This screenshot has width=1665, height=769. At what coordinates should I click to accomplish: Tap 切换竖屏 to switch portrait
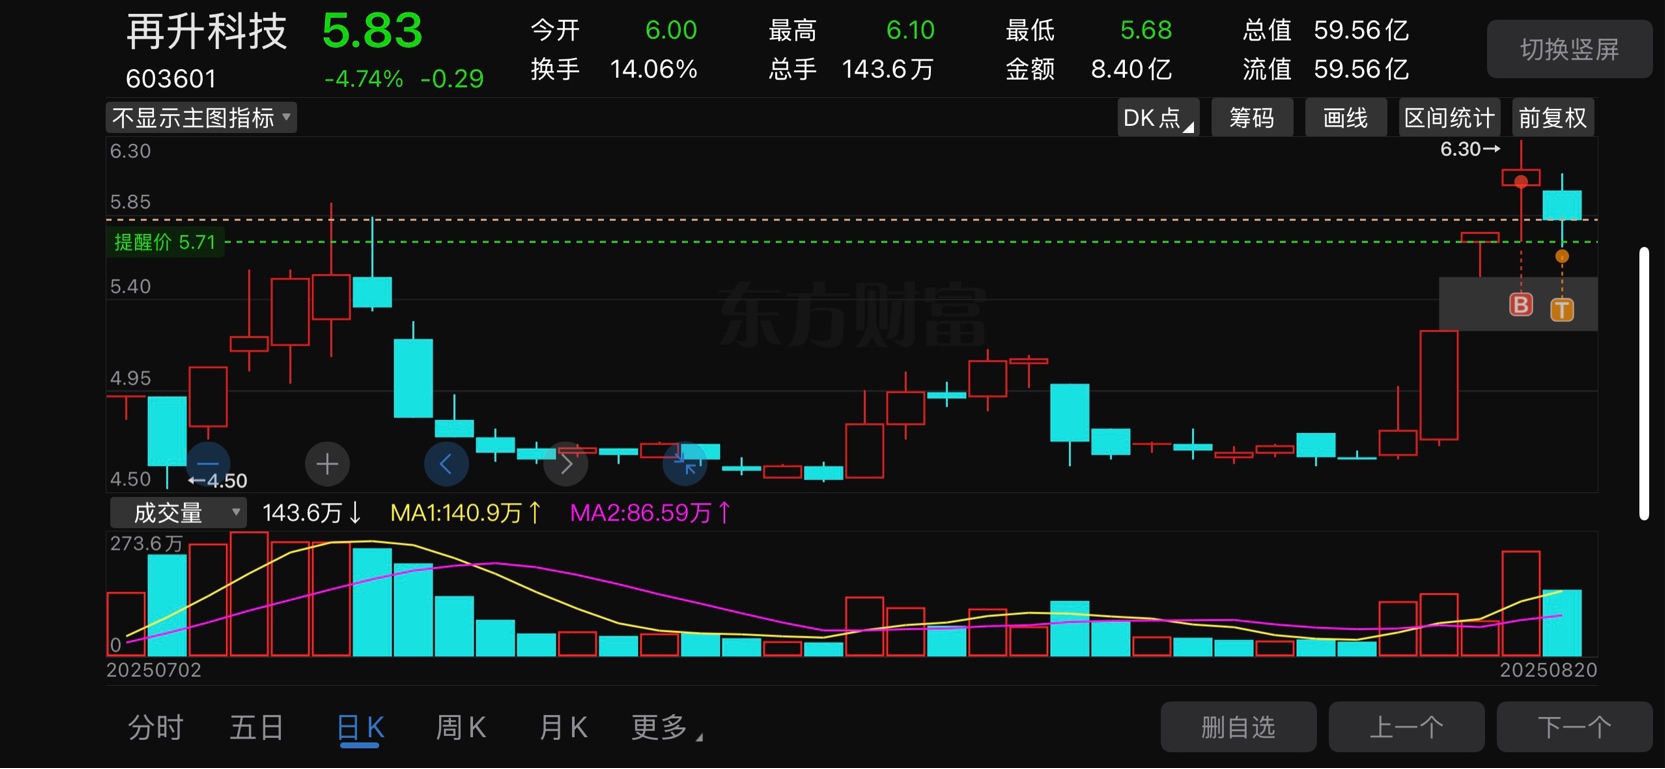1569,49
